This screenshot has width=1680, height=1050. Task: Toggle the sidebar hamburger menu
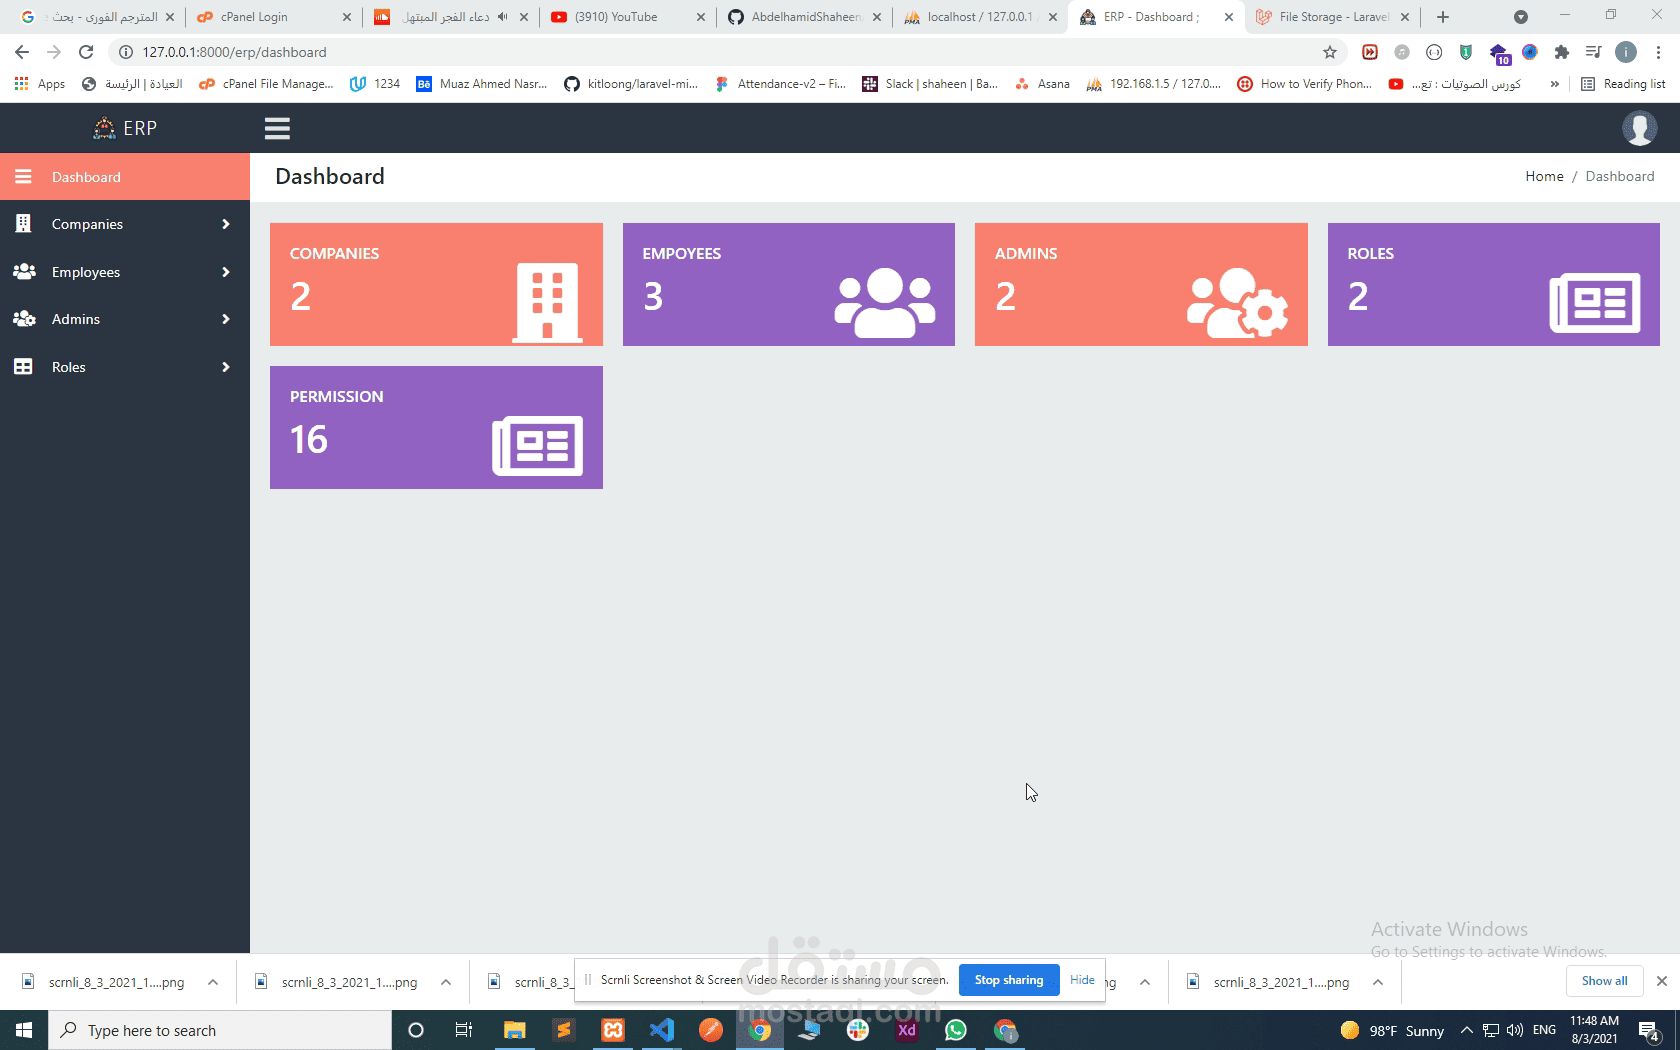click(x=277, y=128)
